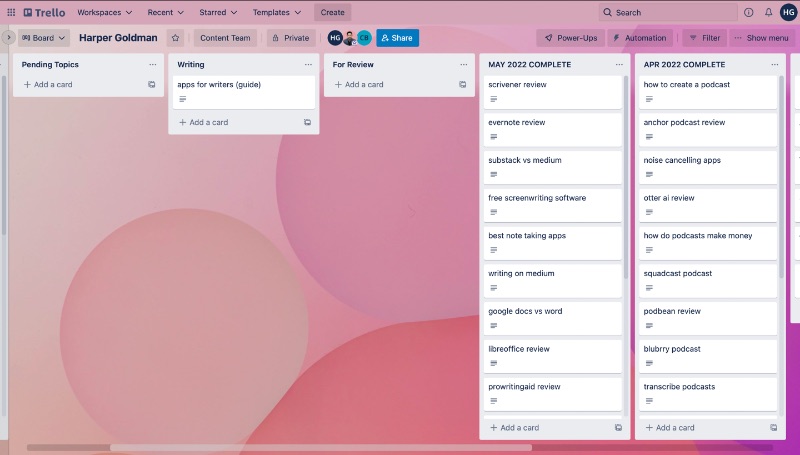The image size is (800, 455).
Task: Click description icon on otter ai review card
Action: click(649, 212)
